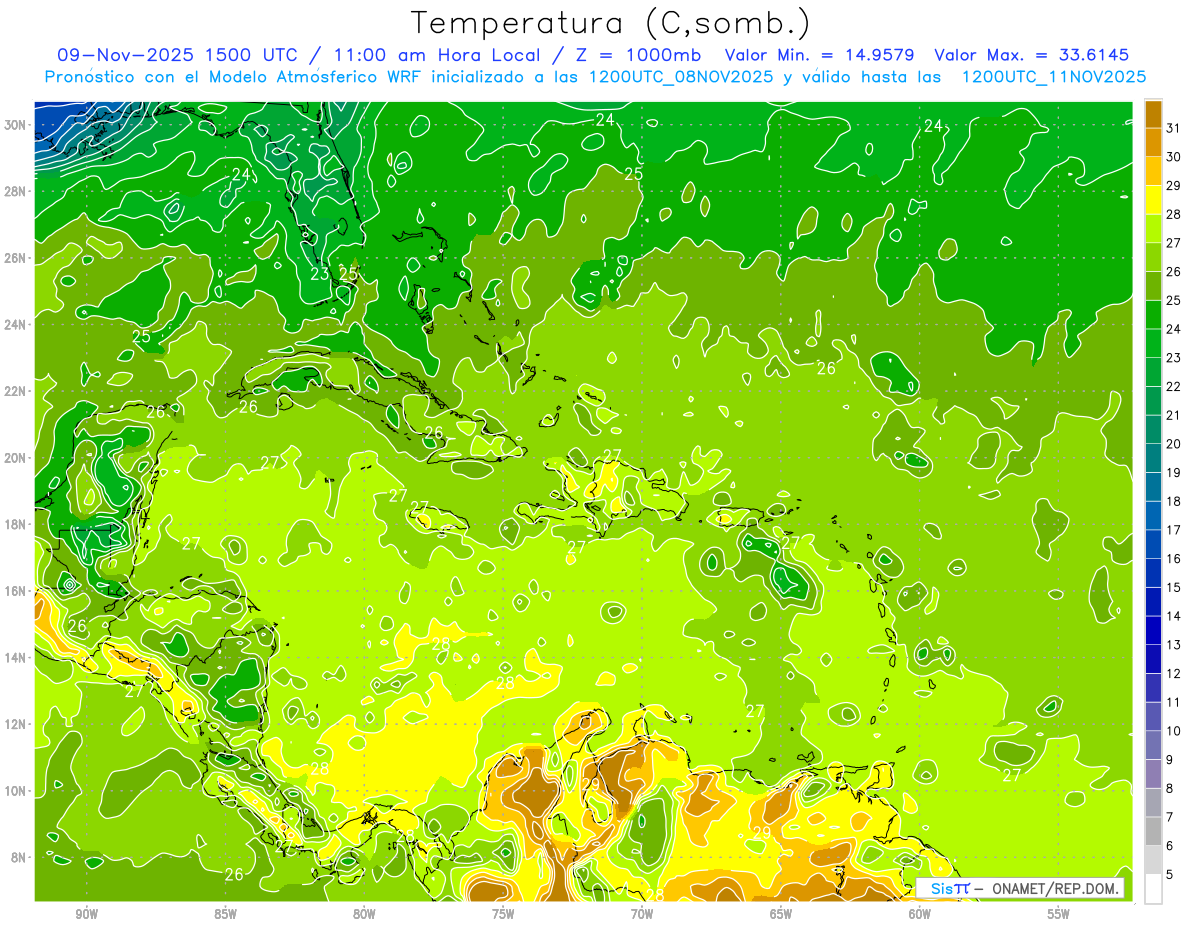Click the 75W longitude axis label
This screenshot has height=927, width=1200.
click(503, 914)
